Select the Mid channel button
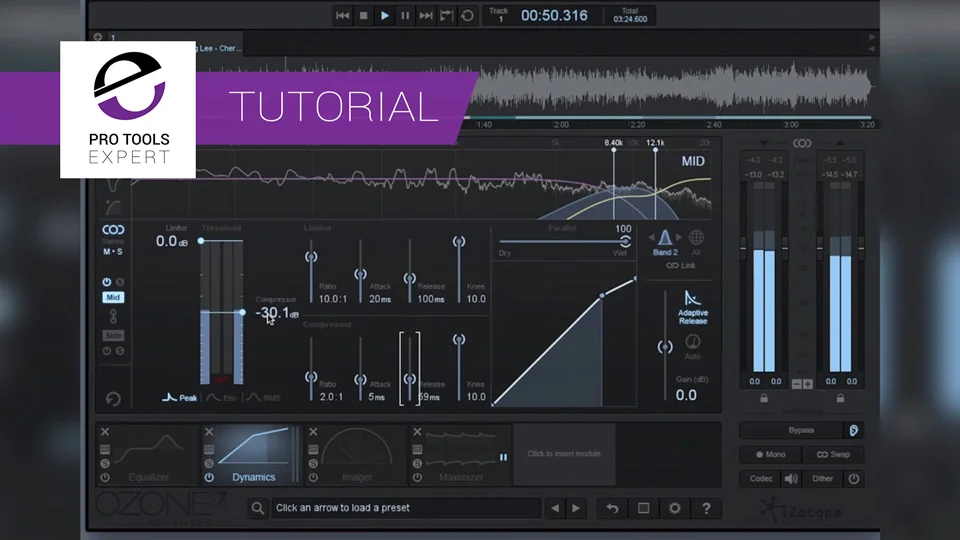The image size is (960, 540). (113, 298)
